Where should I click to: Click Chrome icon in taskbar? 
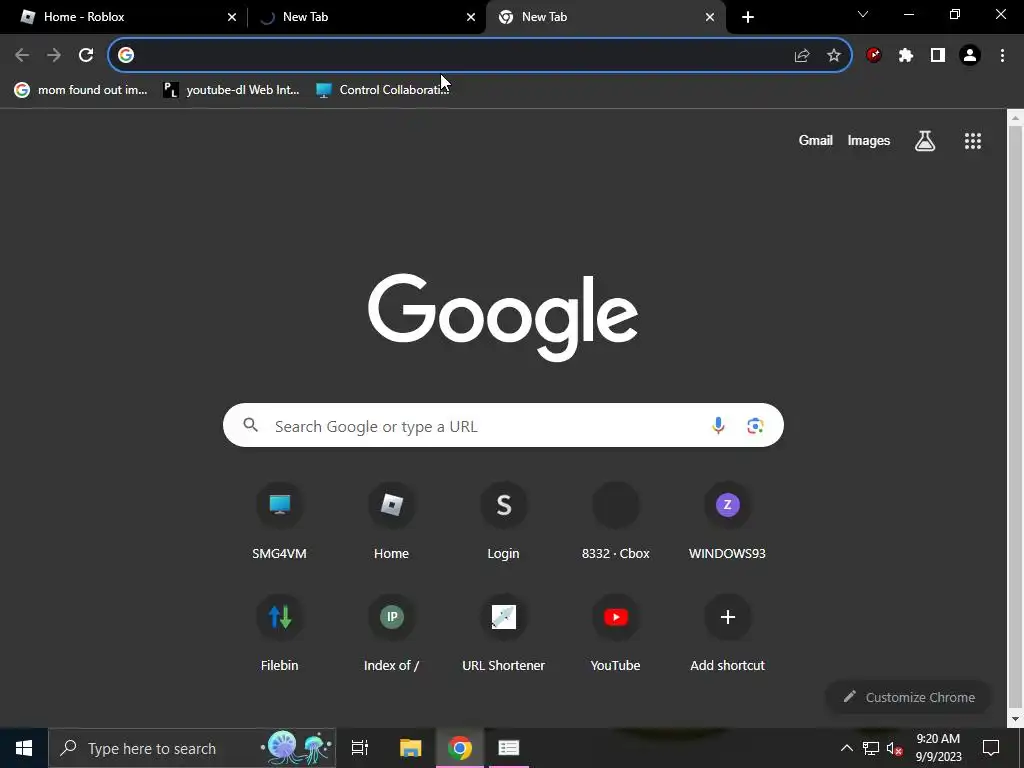click(460, 748)
